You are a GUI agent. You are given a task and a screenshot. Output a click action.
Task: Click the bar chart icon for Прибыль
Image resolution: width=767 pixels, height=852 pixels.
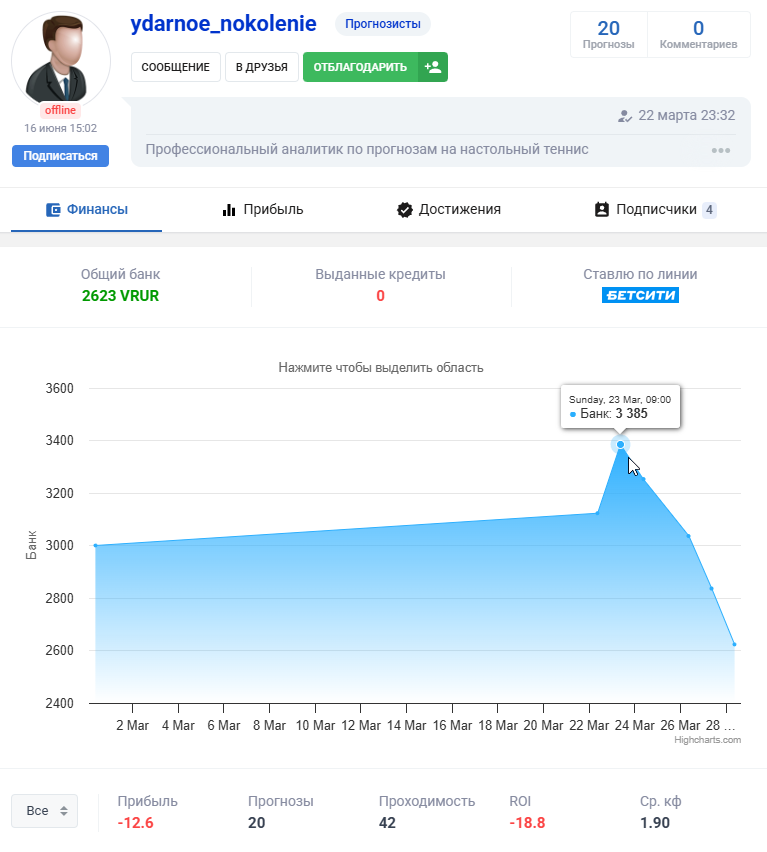[x=229, y=210]
